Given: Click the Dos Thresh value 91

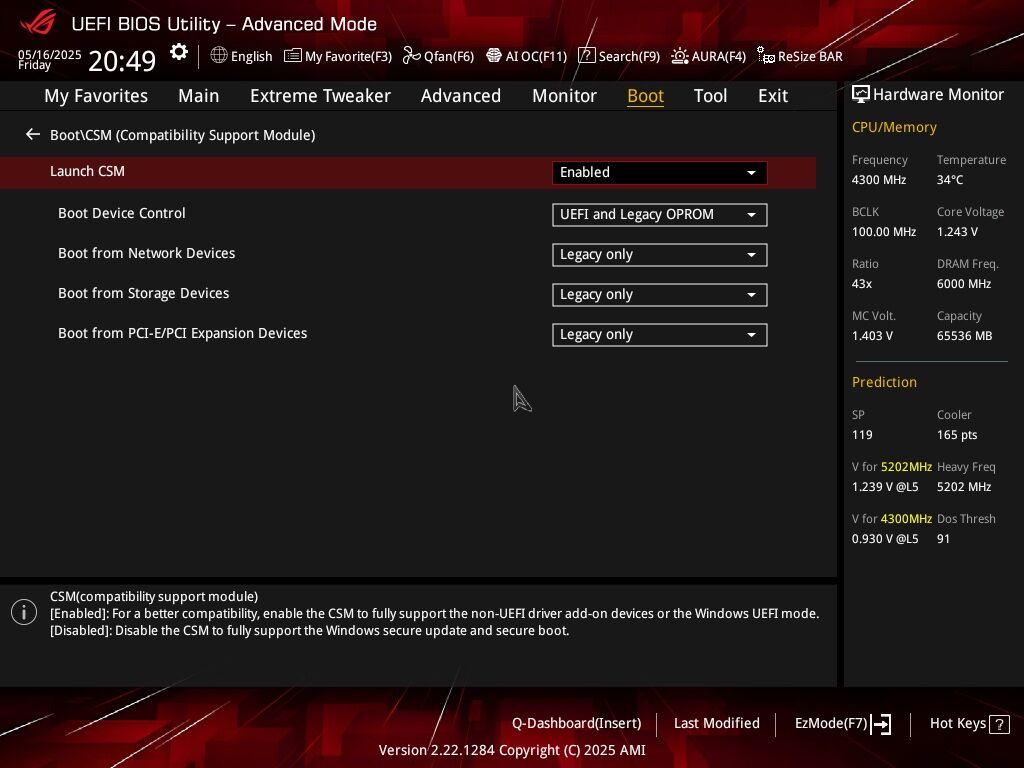Looking at the screenshot, I should [x=943, y=539].
